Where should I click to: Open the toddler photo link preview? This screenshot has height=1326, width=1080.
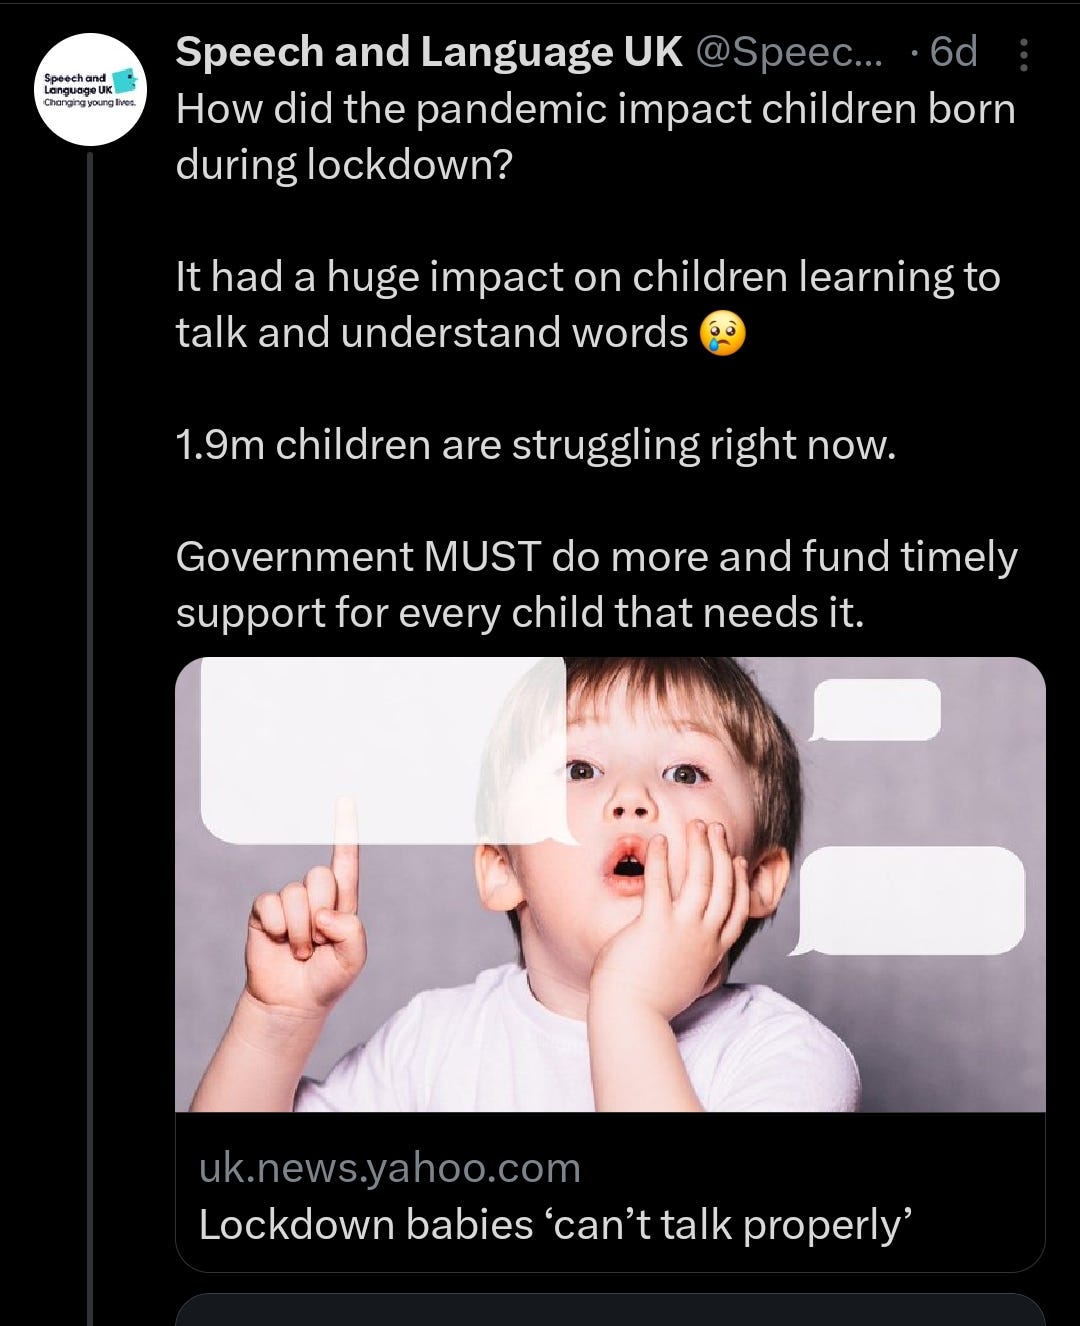coord(610,884)
